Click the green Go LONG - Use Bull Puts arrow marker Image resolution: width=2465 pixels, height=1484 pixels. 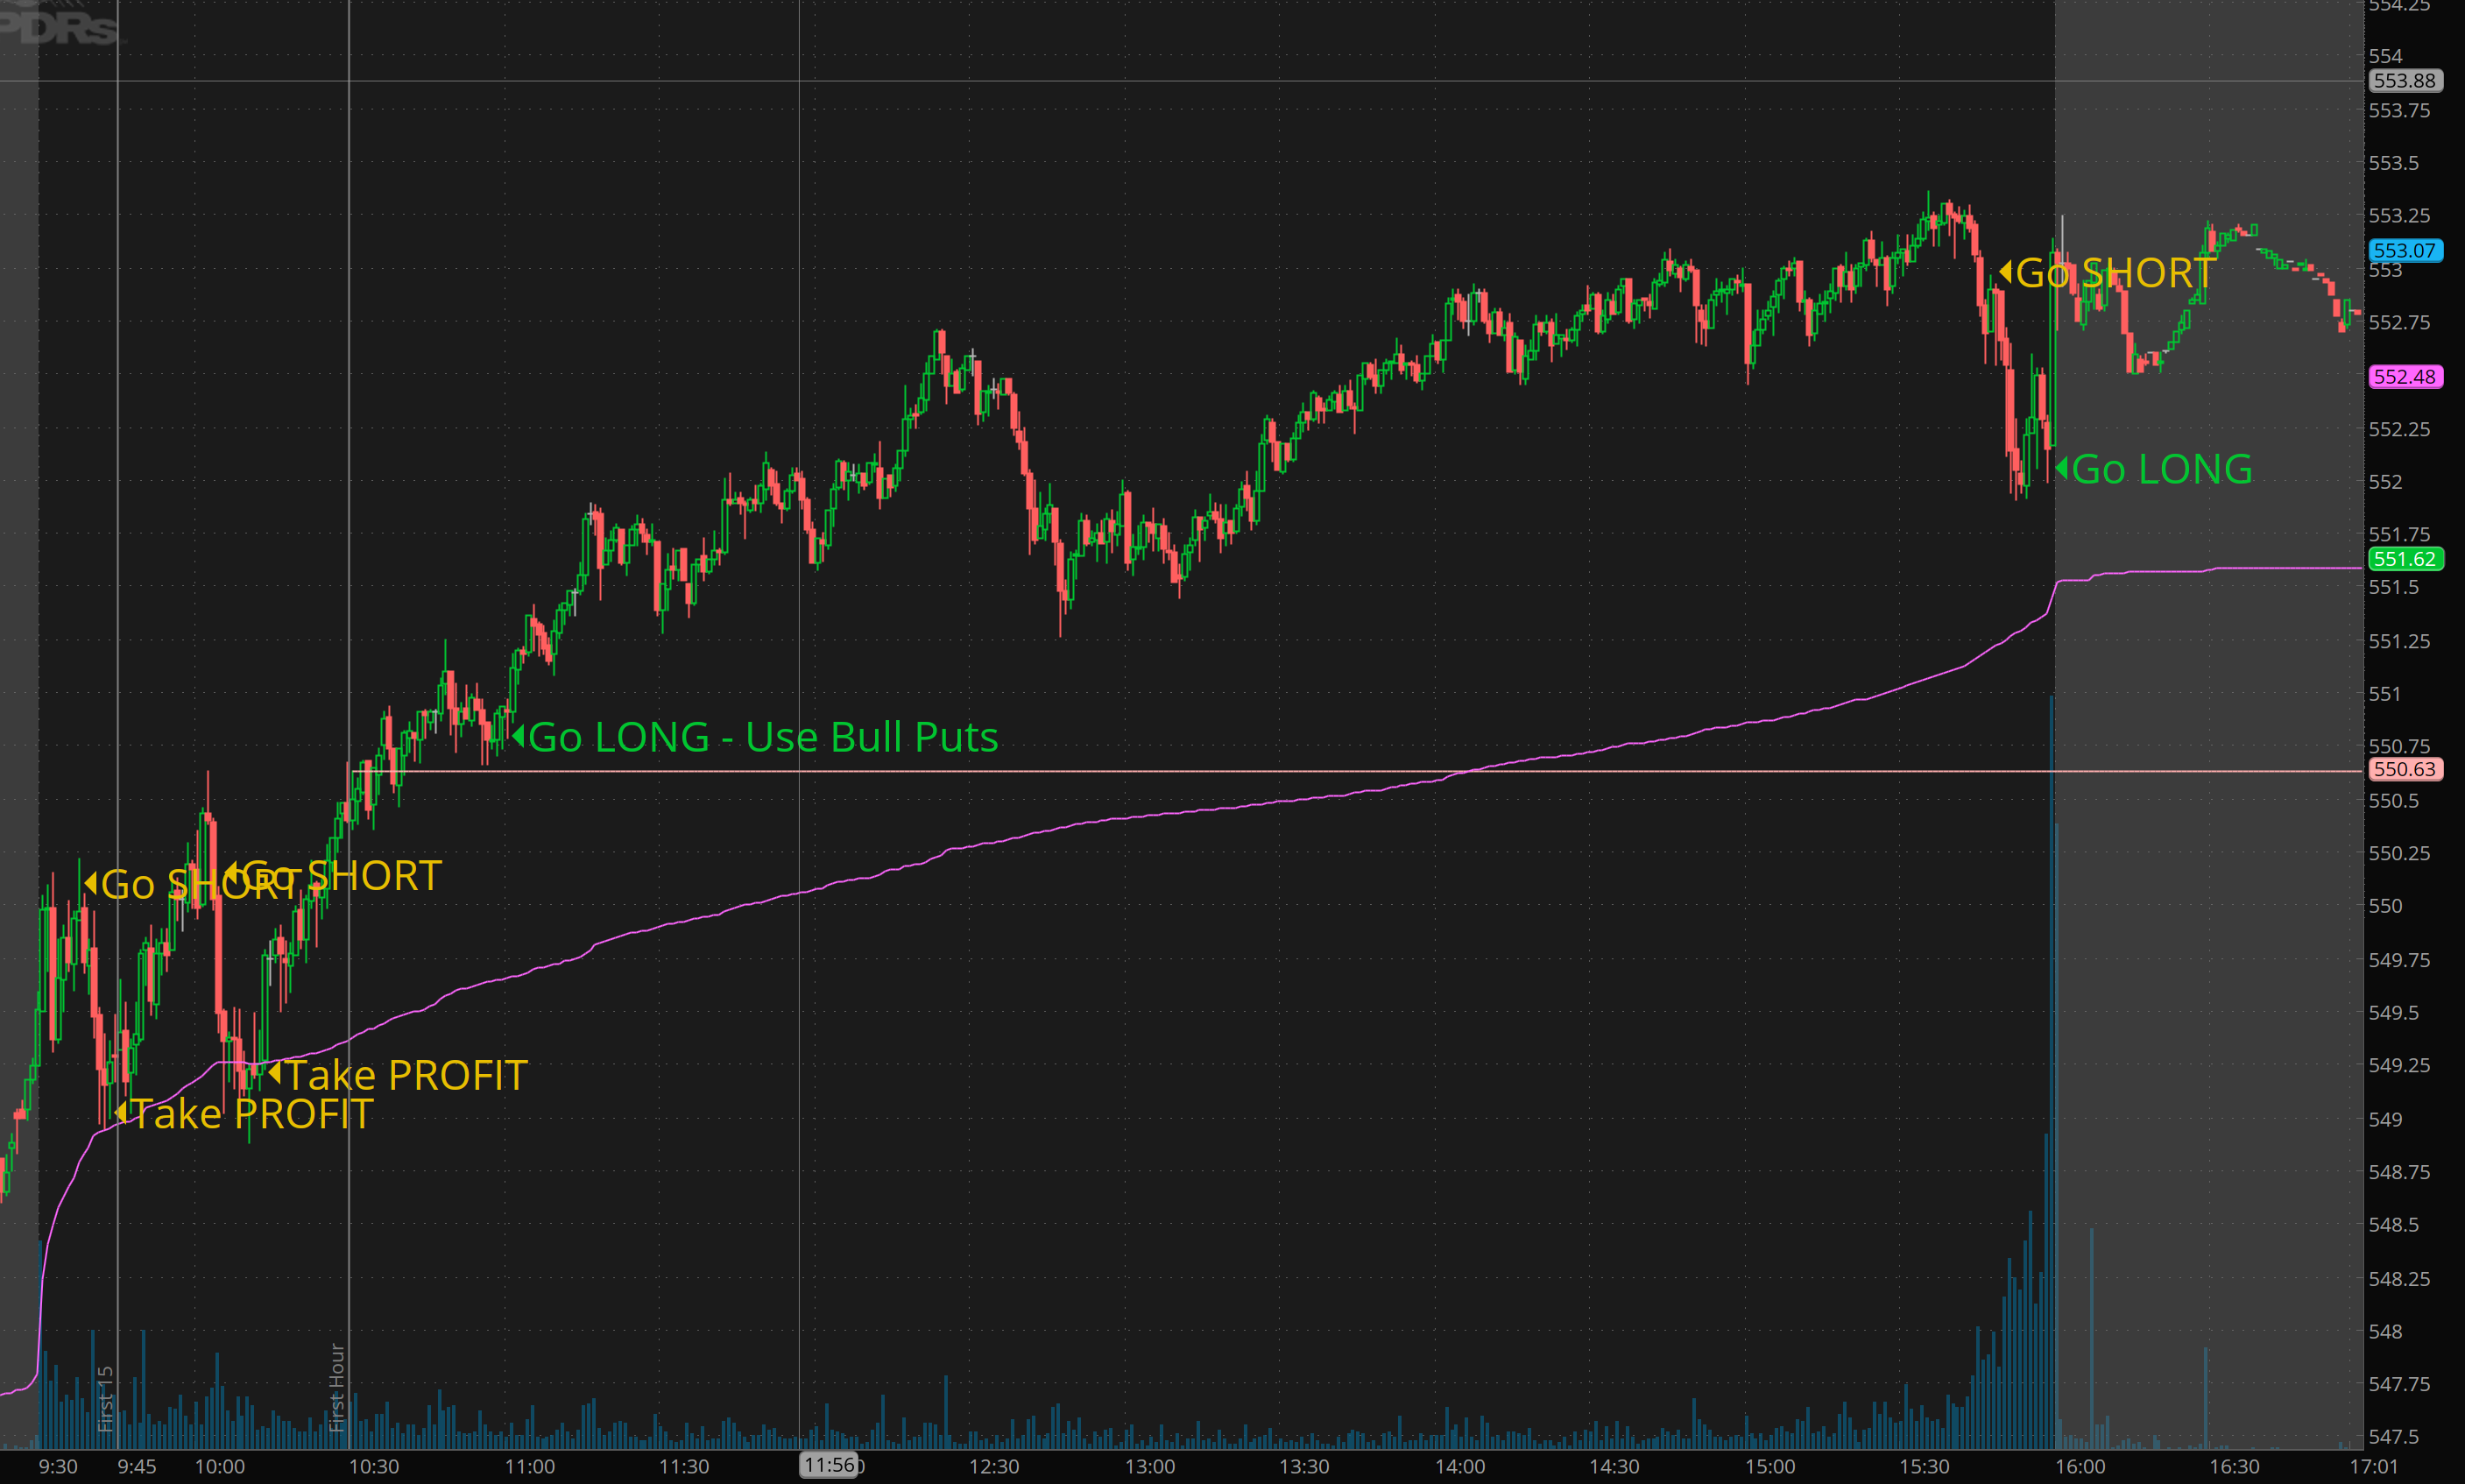tap(518, 736)
